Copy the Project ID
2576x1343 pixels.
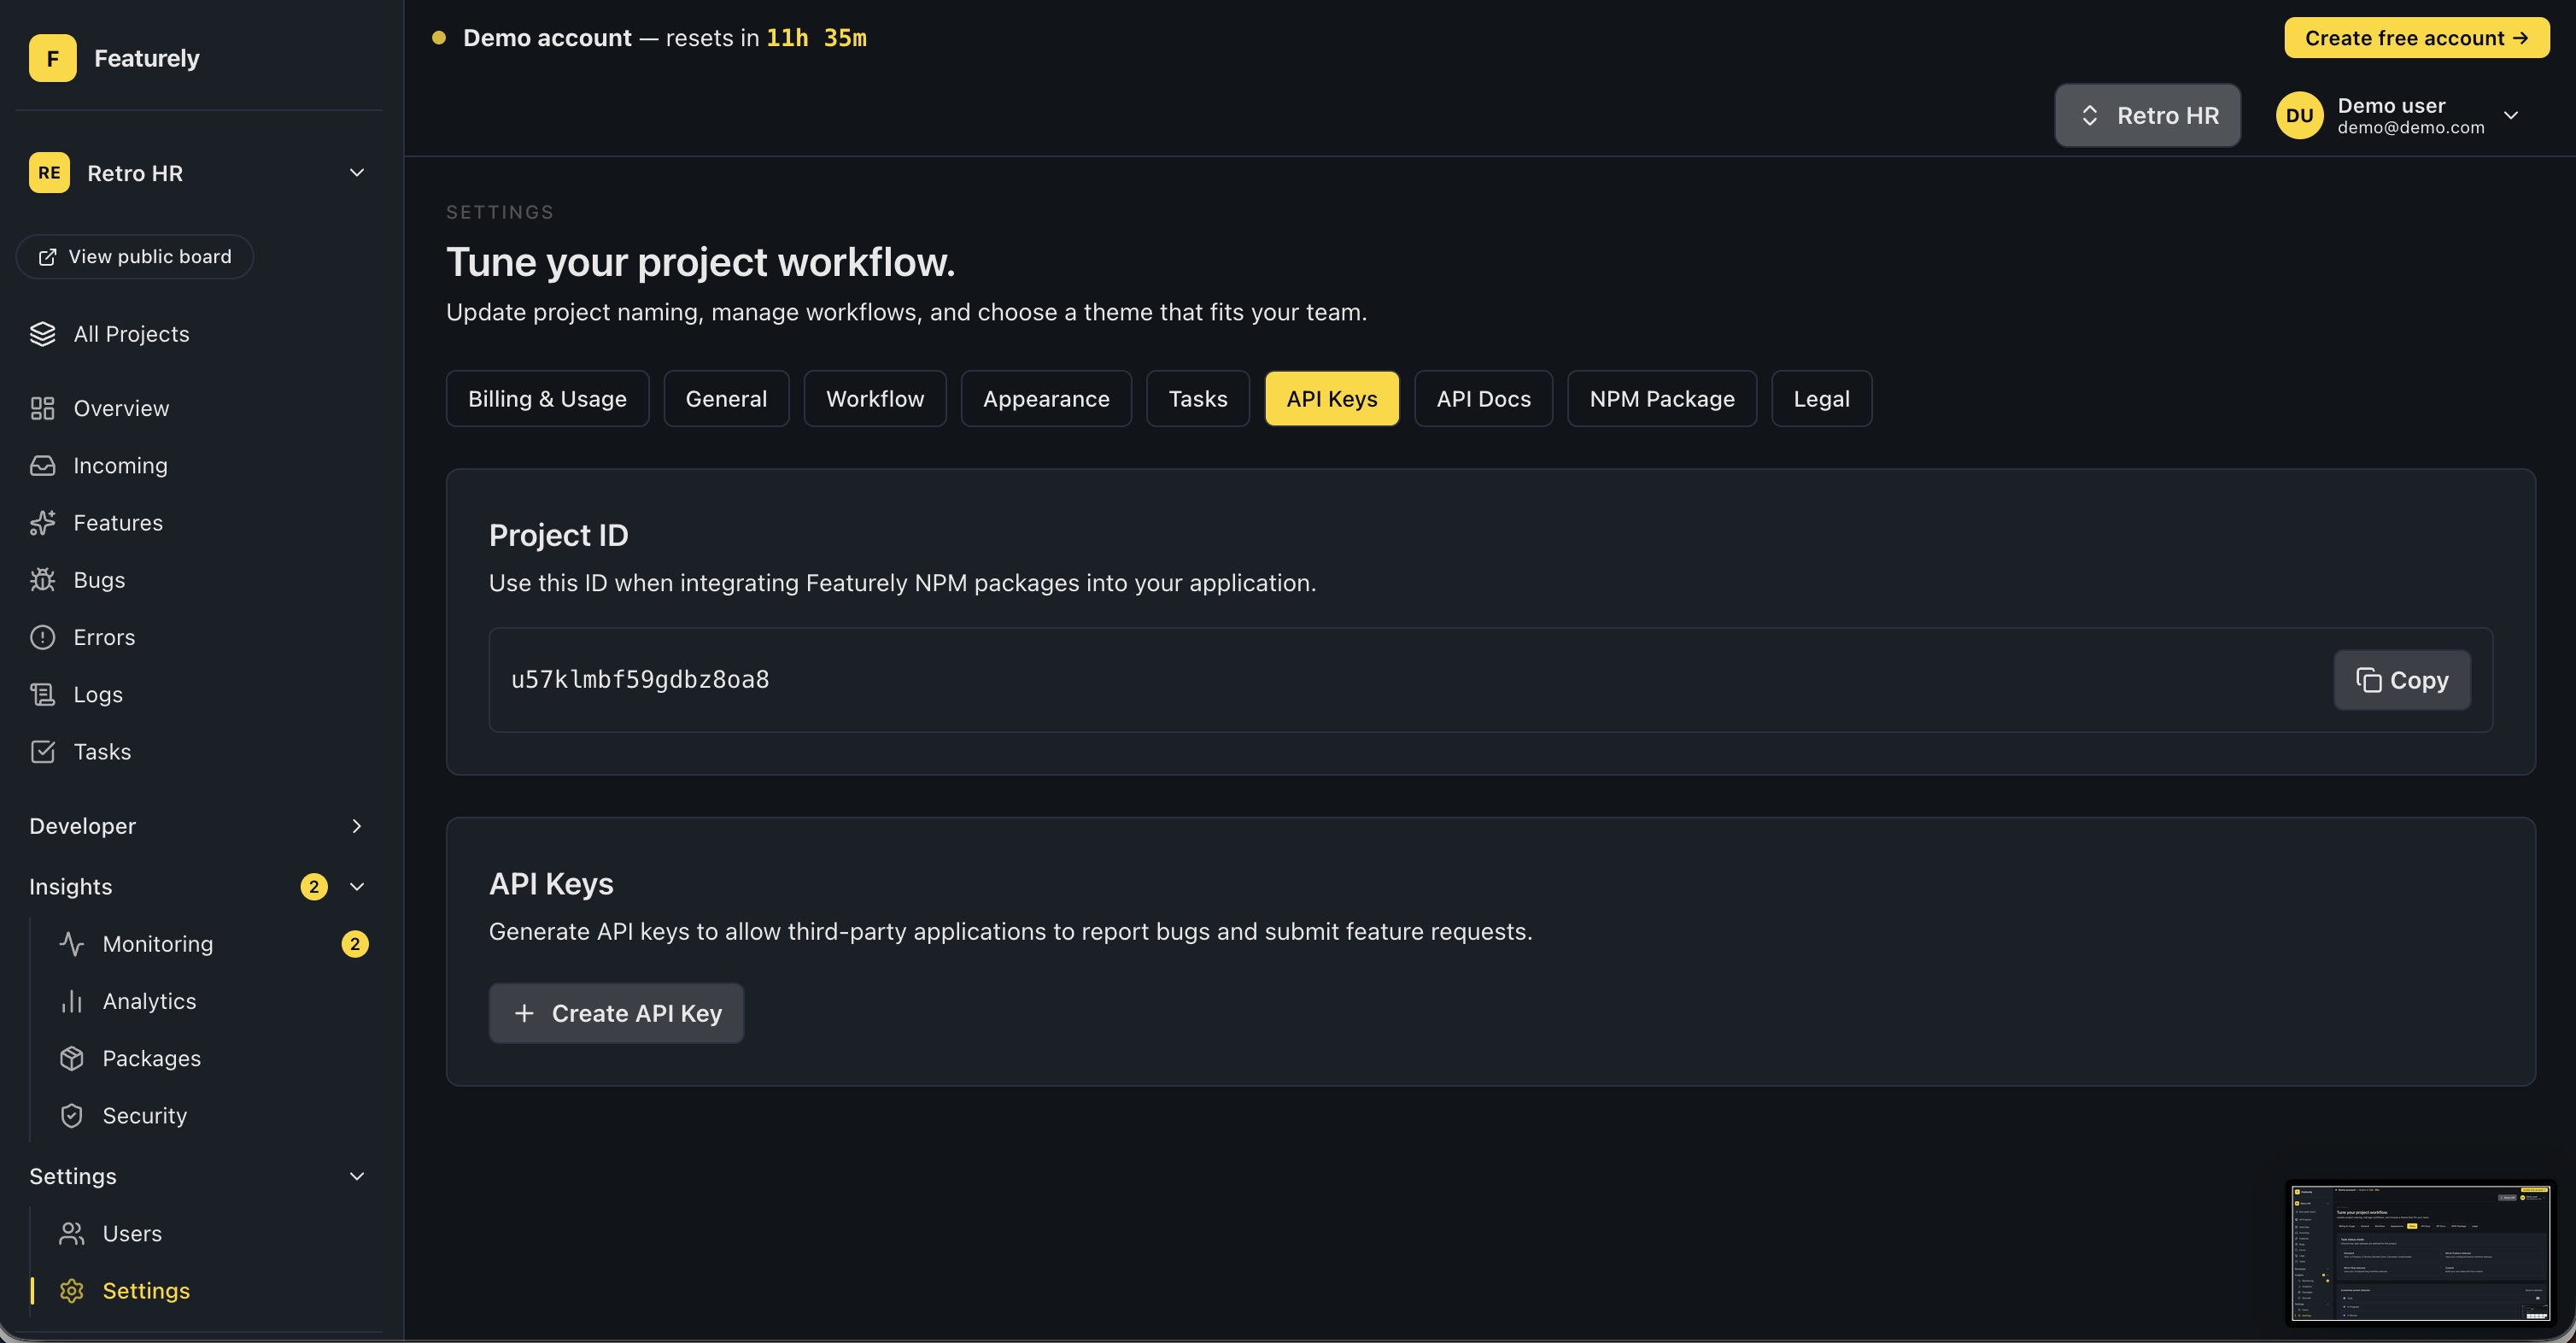point(2401,680)
